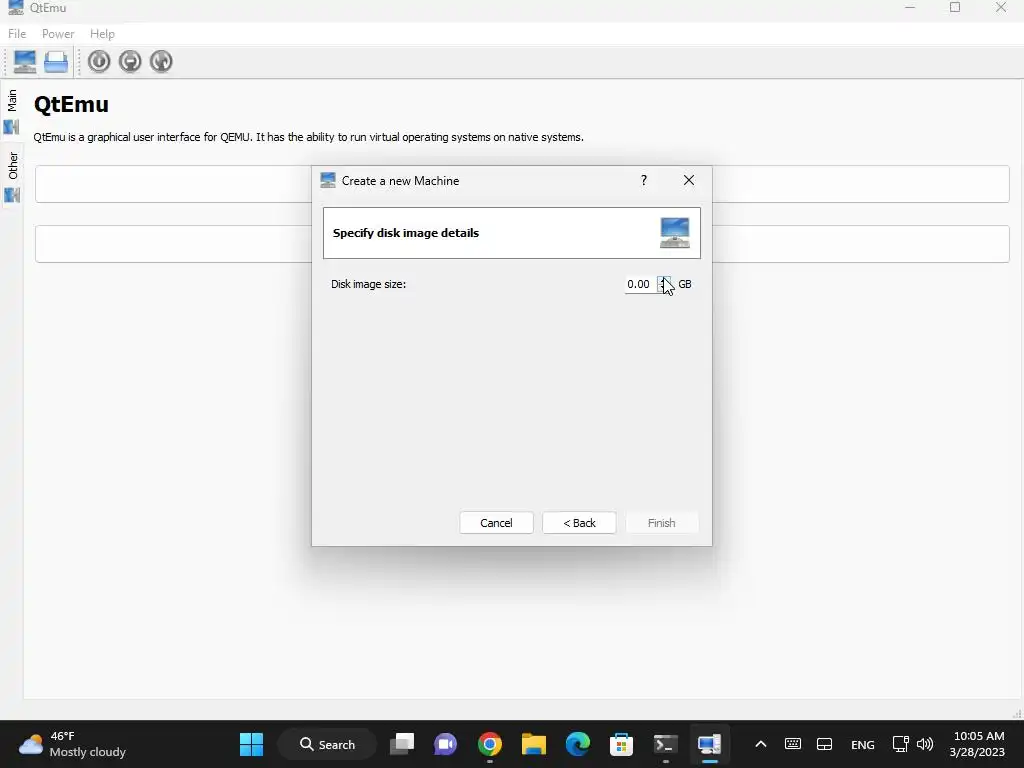Click the power start toolbar button
The height and width of the screenshot is (768, 1024).
pyautogui.click(x=99, y=61)
